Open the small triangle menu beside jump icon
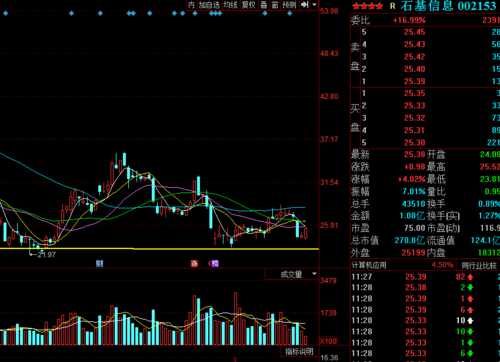Image resolution: width=500 pixels, height=362 pixels. click(314, 5)
